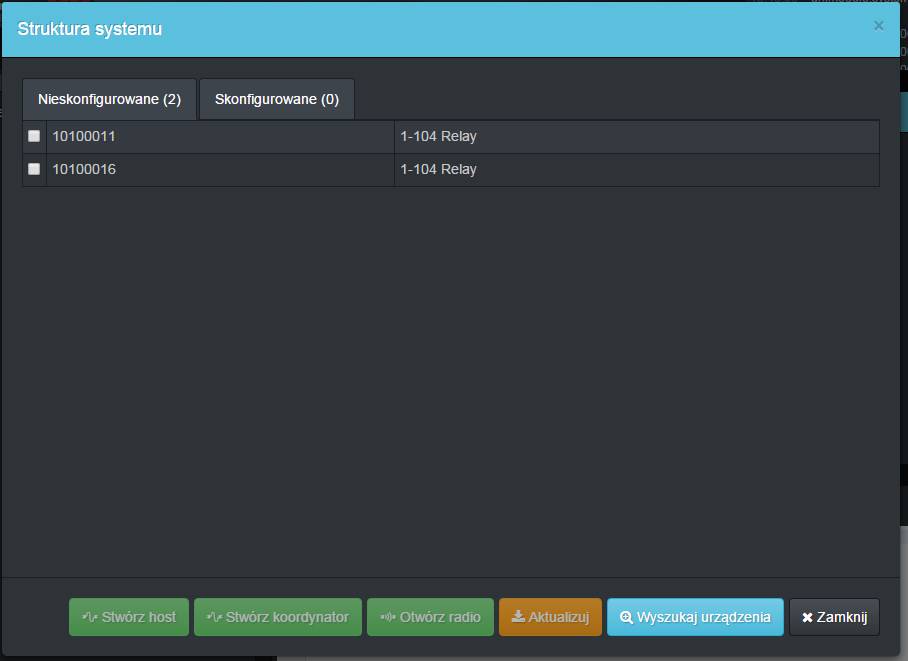Select the device ID 10100016 cell

click(220, 170)
